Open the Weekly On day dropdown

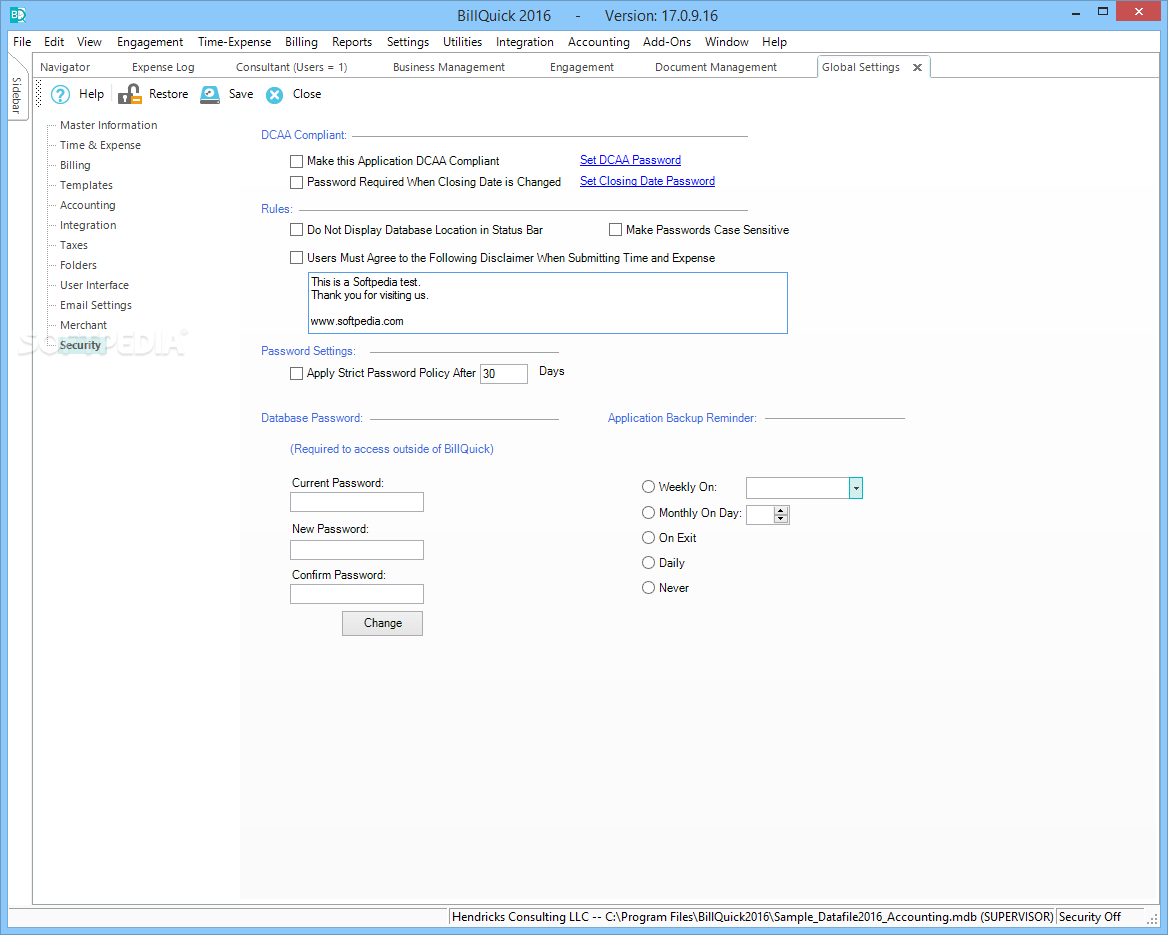(x=856, y=488)
